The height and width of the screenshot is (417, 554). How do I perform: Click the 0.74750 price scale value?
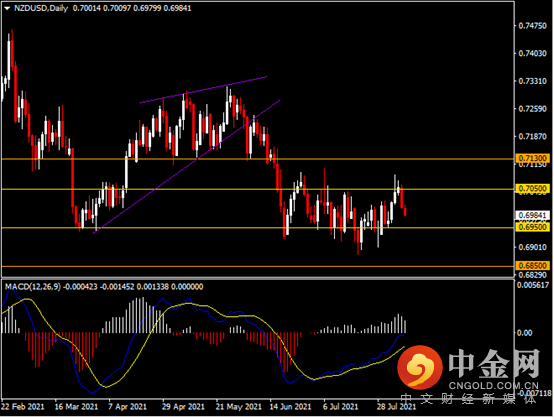532,26
